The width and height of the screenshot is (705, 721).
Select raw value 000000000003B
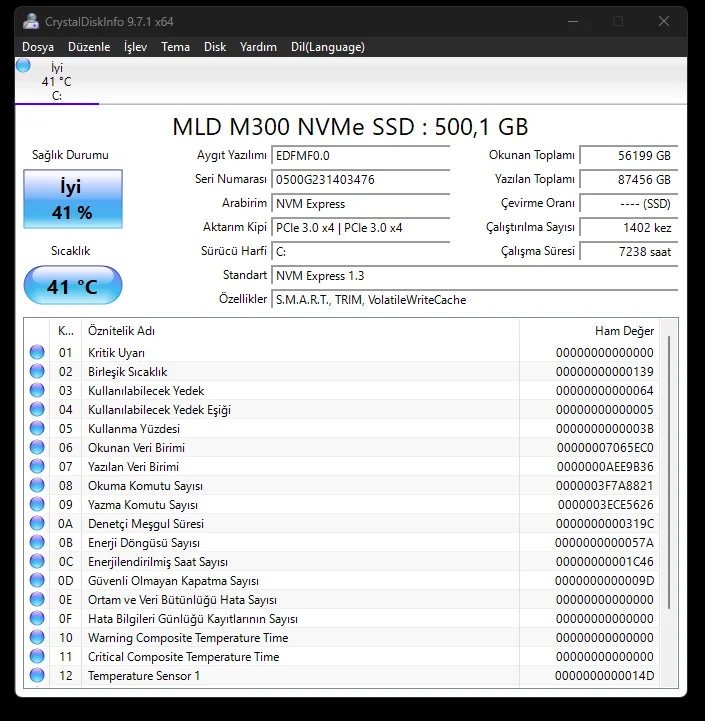tap(604, 429)
